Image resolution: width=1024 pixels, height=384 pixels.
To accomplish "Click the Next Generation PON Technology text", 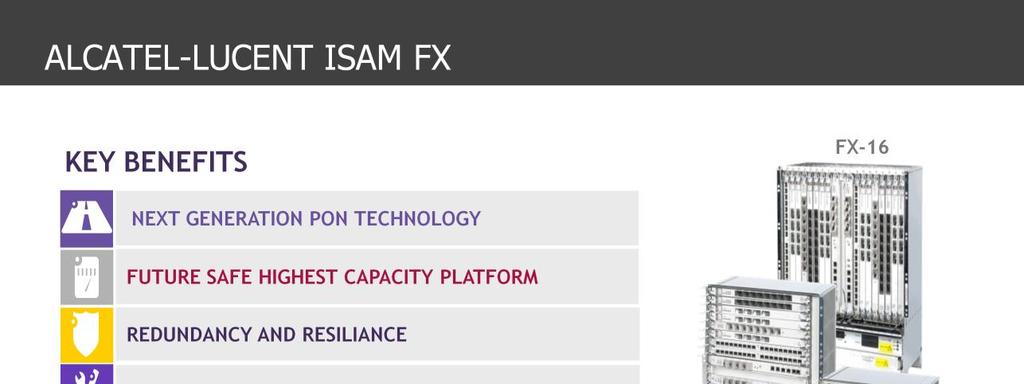I will pos(306,218).
